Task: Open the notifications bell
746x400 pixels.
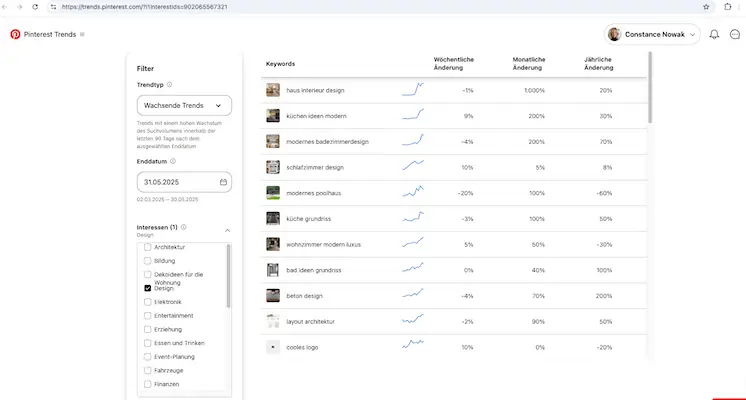Action: point(714,34)
